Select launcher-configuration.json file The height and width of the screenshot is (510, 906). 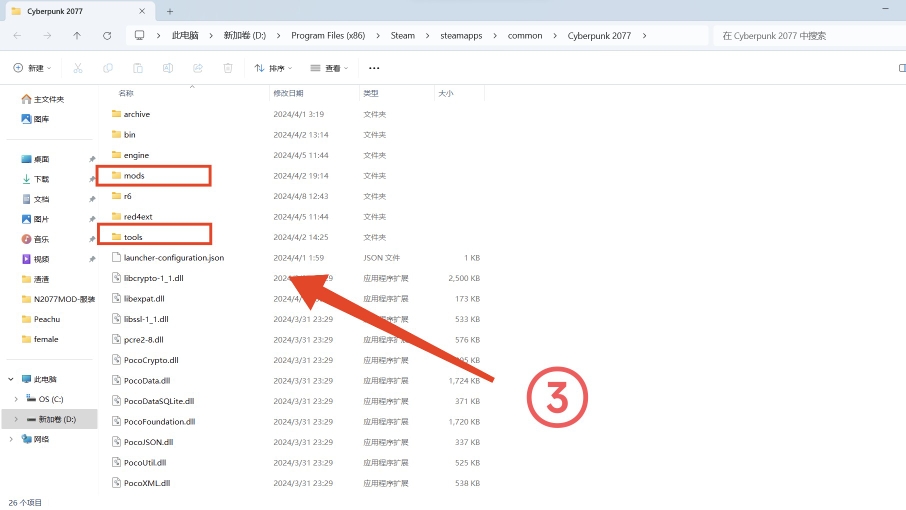(x=173, y=258)
